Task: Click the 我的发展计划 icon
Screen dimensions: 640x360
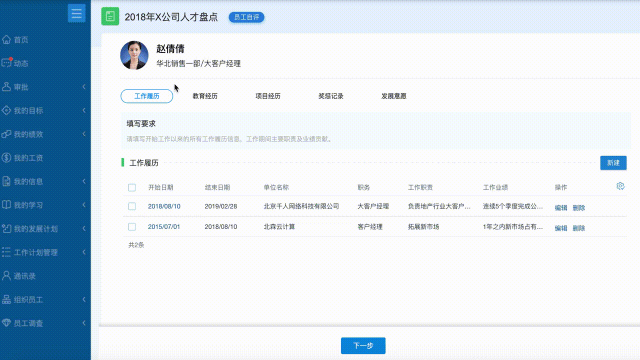Action: [x=6, y=229]
